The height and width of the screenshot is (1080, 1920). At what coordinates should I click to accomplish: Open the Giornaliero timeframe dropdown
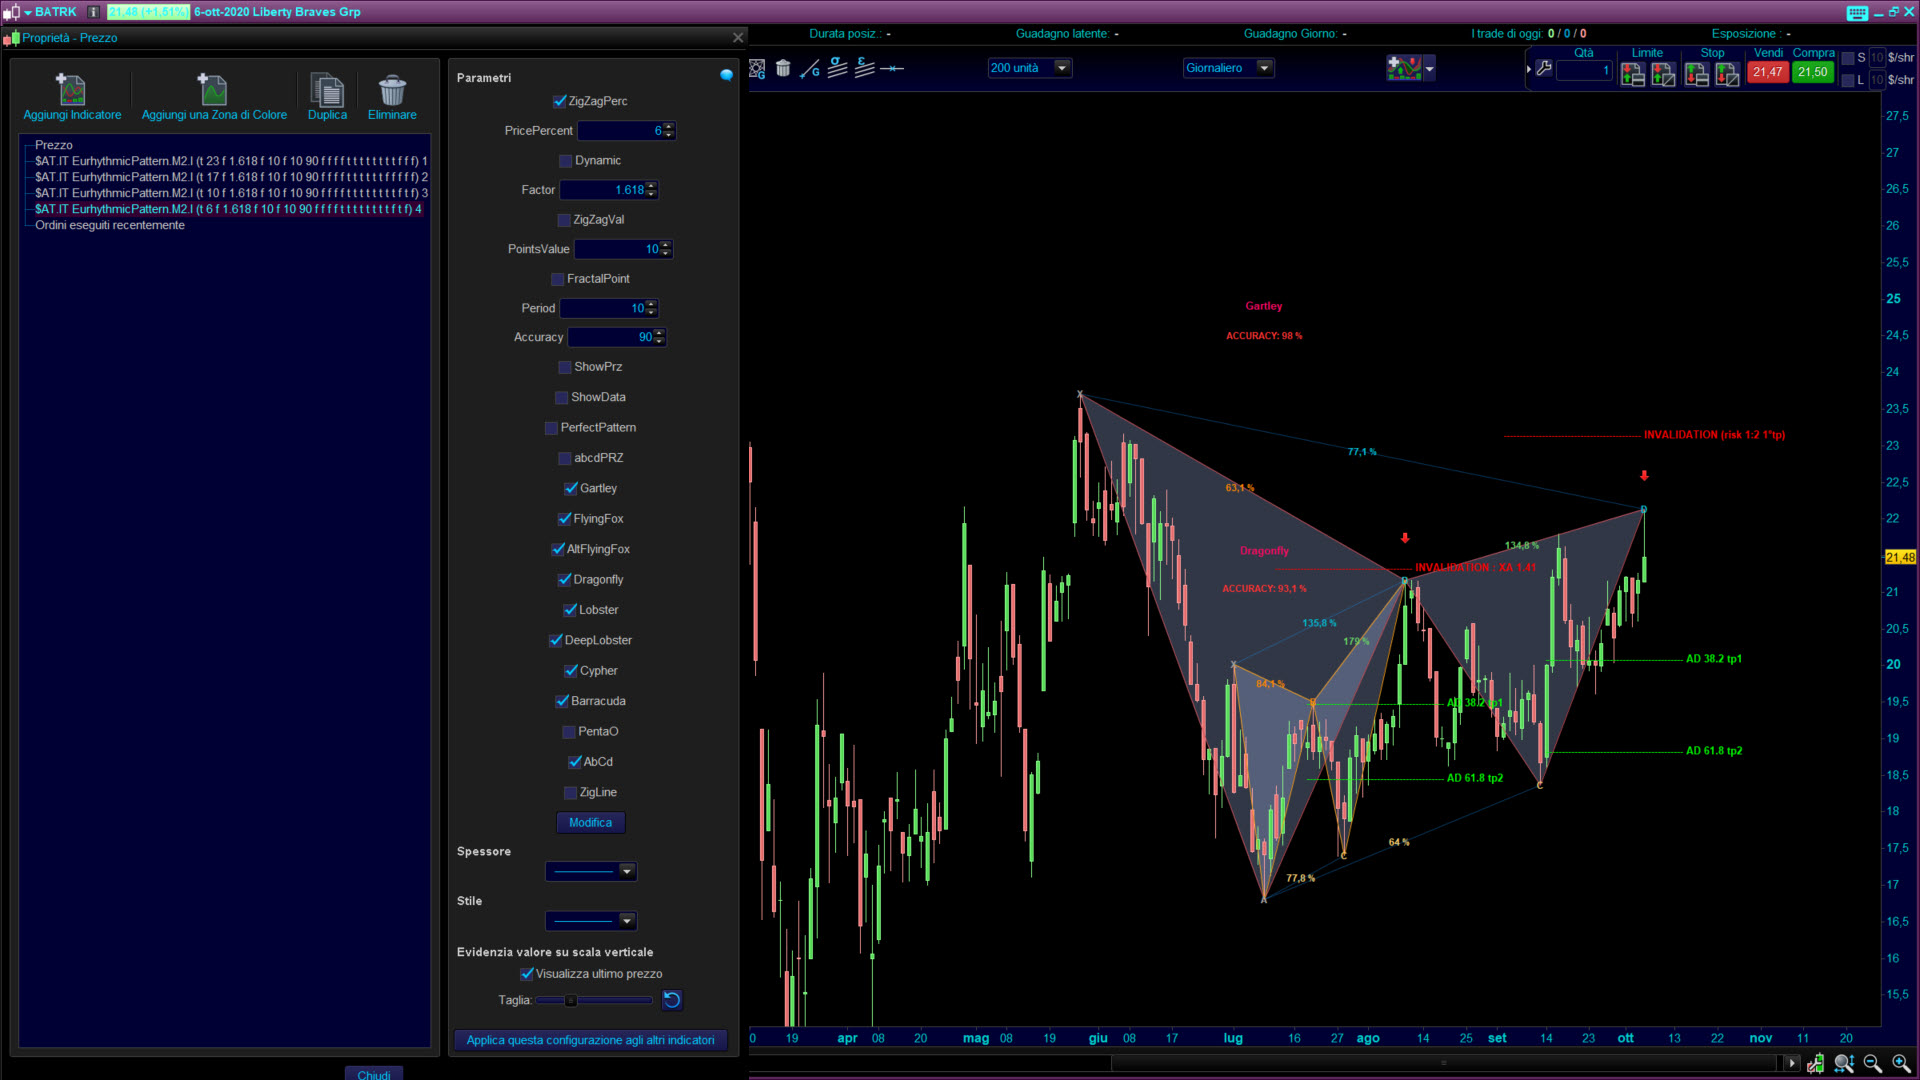coord(1264,68)
